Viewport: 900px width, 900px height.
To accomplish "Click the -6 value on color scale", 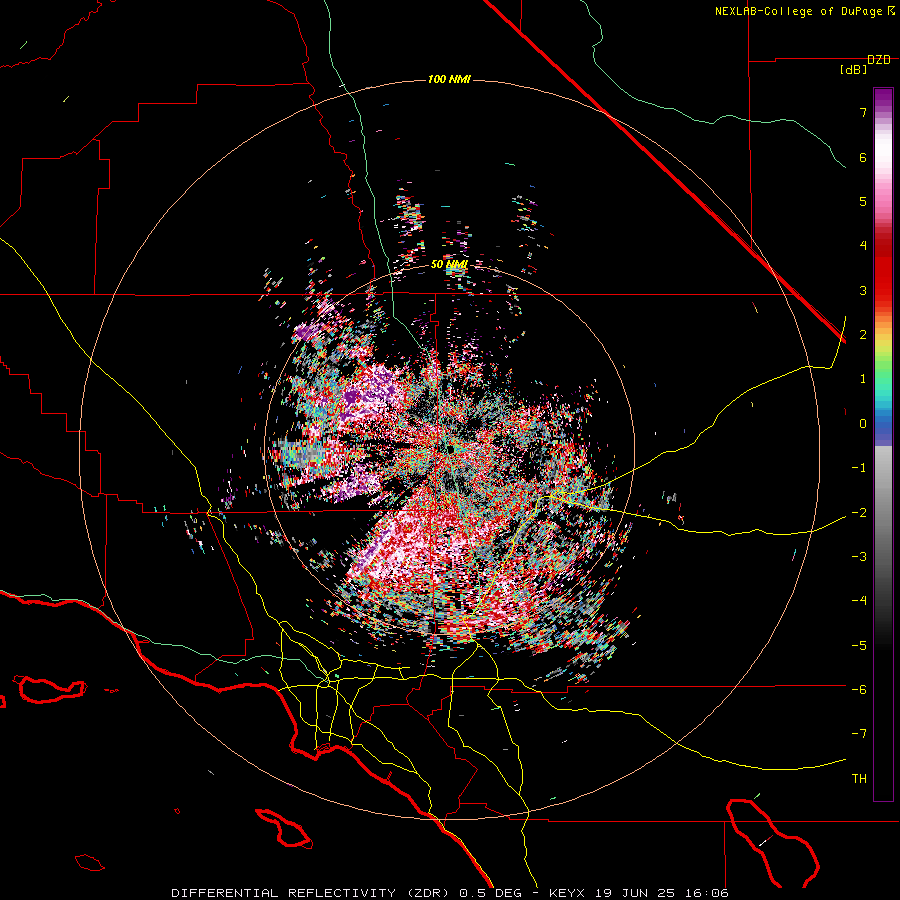I will coord(859,690).
